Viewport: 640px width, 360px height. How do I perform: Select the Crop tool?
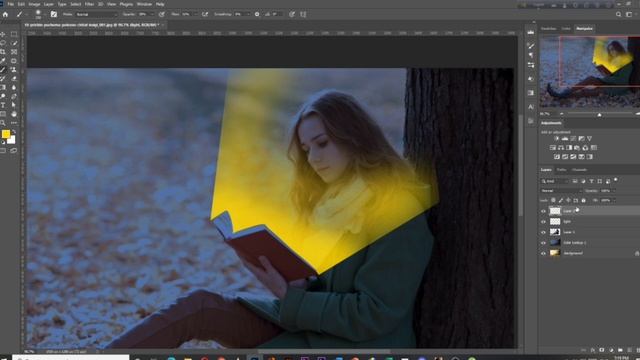tap(3, 52)
